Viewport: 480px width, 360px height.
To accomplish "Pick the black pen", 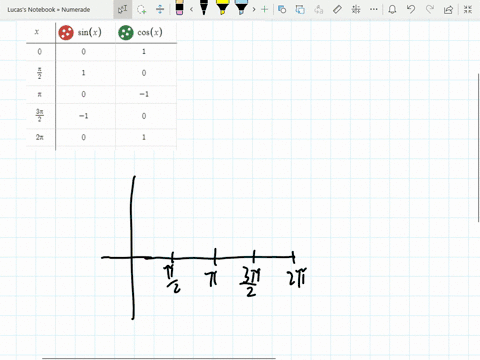I will click(x=204, y=7).
